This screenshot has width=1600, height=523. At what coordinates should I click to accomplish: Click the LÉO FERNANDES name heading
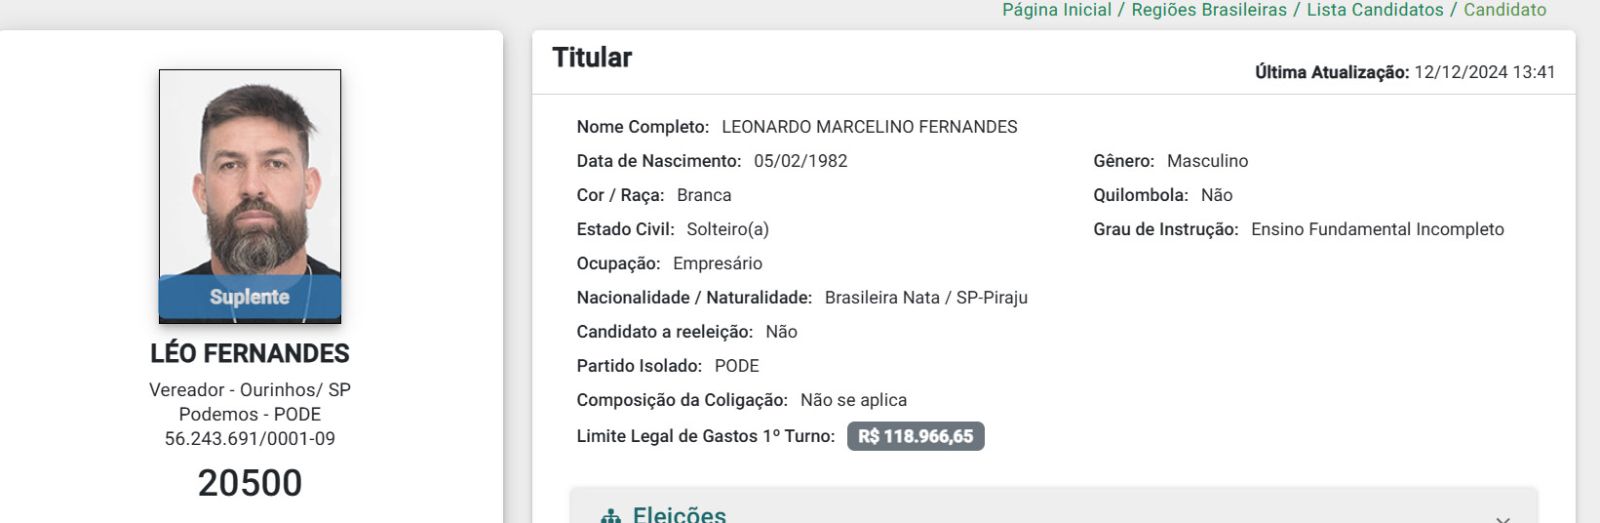[250, 354]
